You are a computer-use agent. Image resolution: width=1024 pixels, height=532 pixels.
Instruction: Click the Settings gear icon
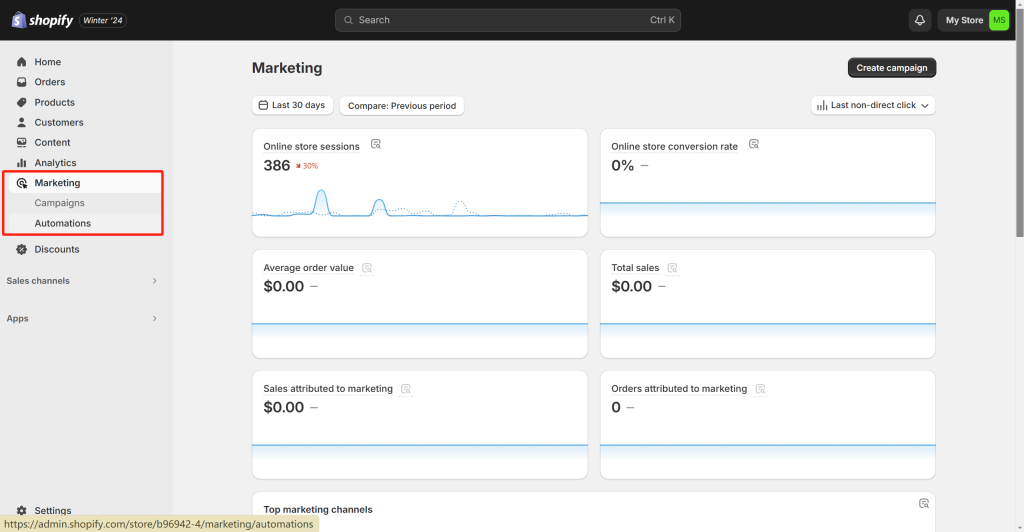[x=22, y=510]
